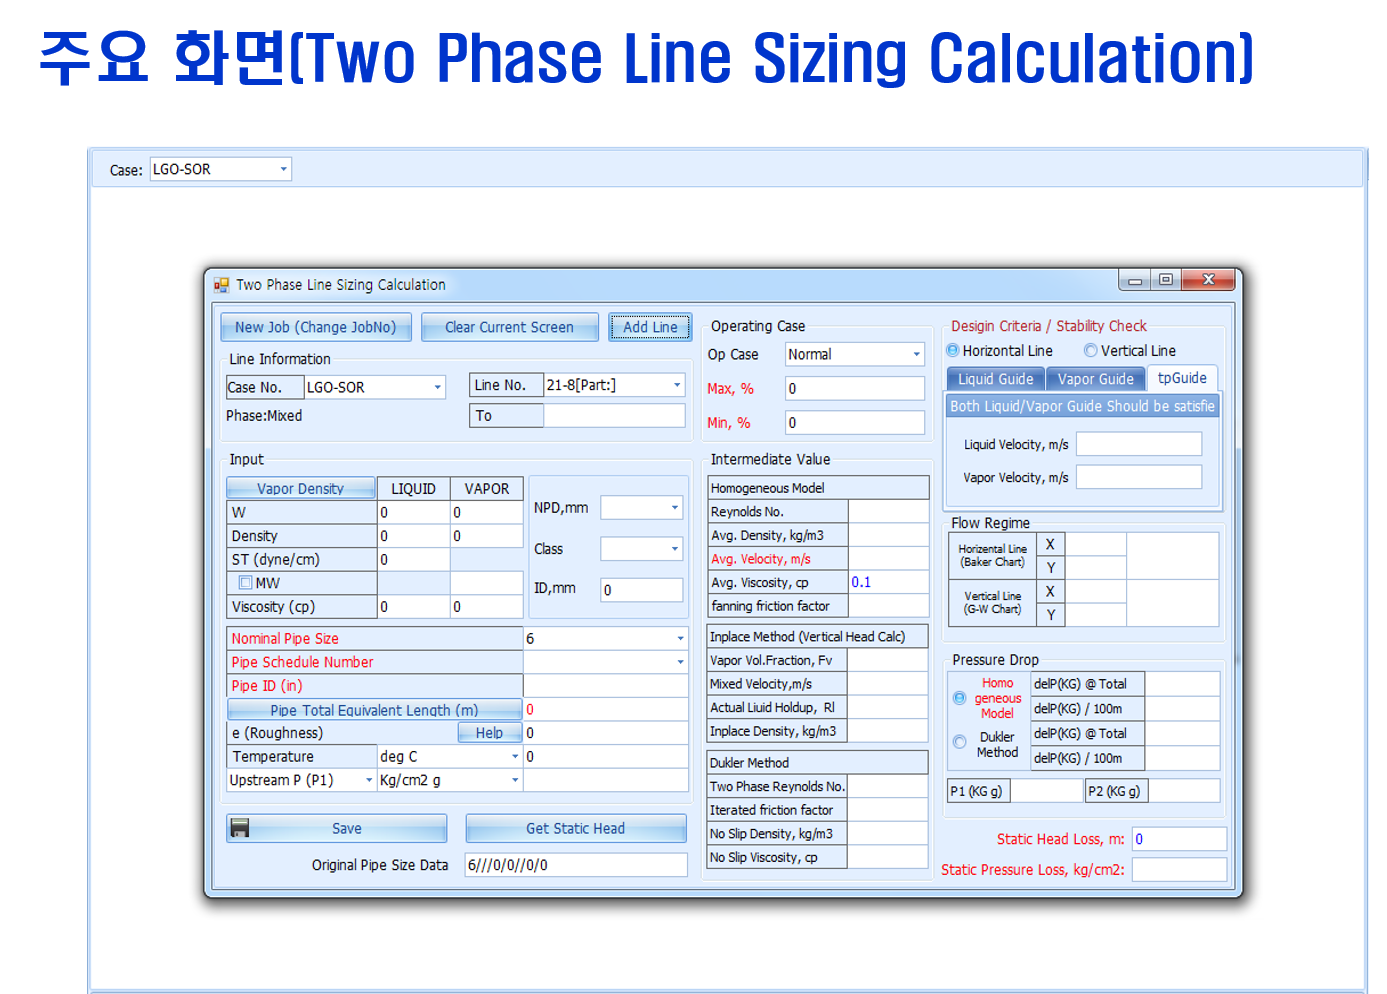
Task: Click the Liquid Velocity, m/s input field
Action: pyautogui.click(x=1138, y=444)
